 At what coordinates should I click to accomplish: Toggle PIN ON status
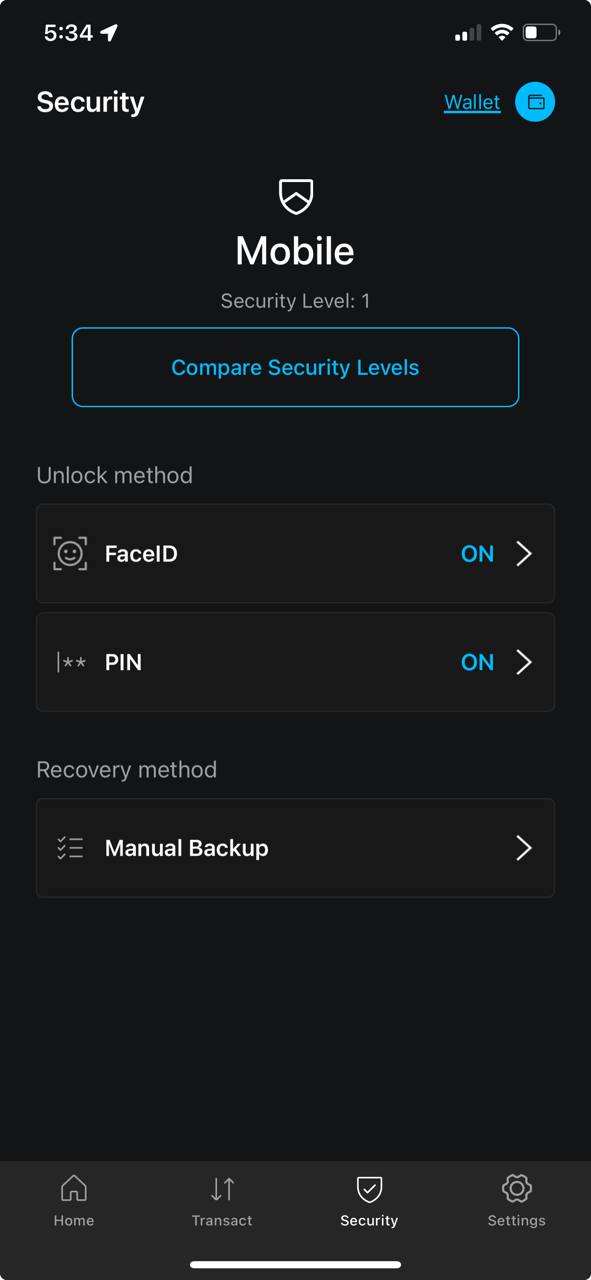[x=477, y=662]
